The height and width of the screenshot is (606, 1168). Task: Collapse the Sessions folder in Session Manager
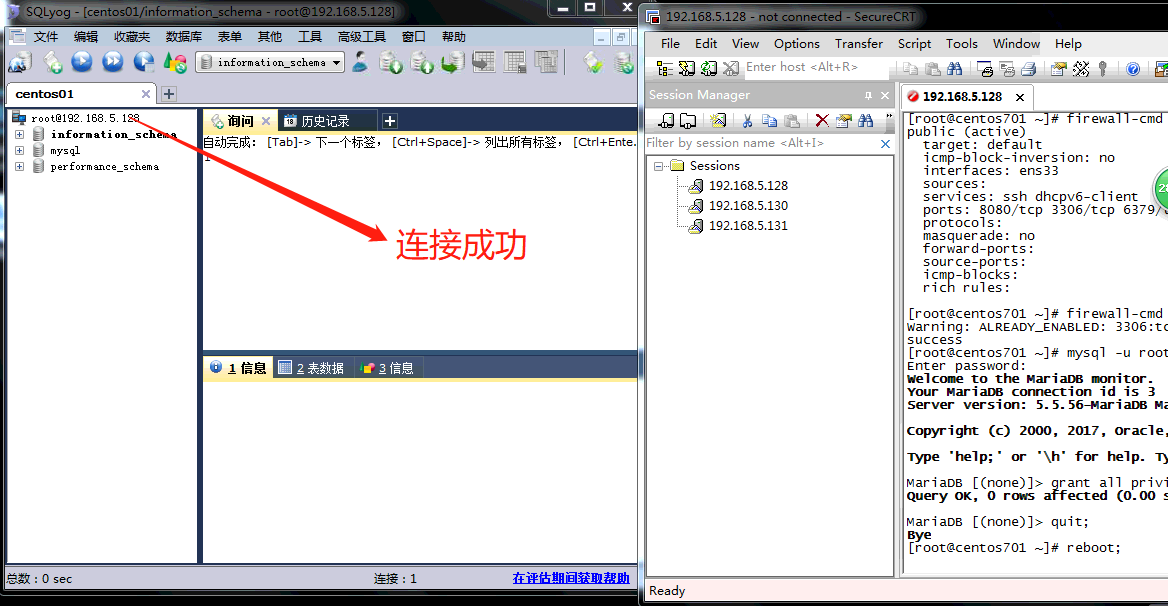[x=658, y=166]
